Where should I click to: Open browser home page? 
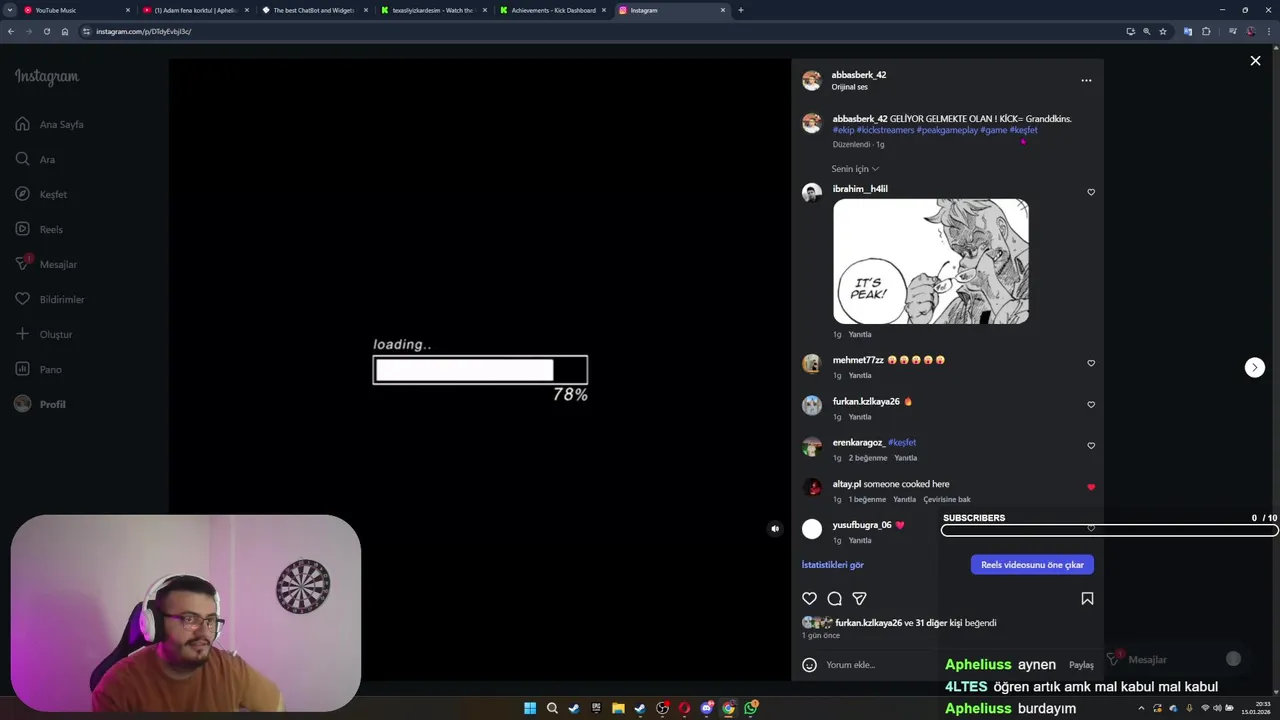click(x=65, y=31)
